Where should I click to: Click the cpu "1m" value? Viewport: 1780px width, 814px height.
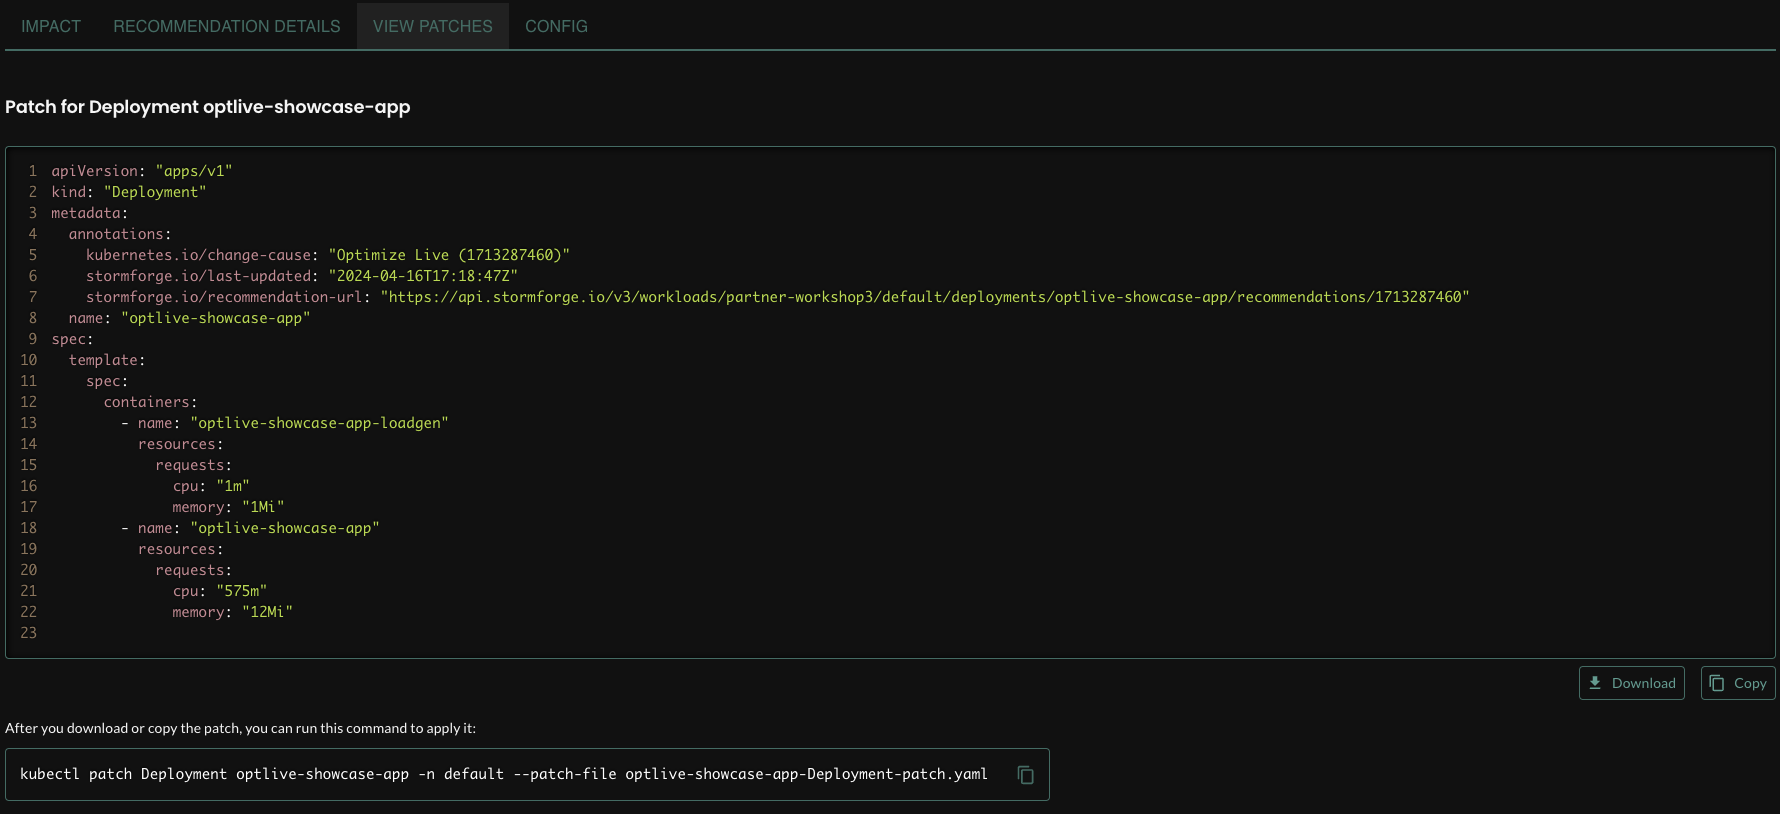[233, 486]
